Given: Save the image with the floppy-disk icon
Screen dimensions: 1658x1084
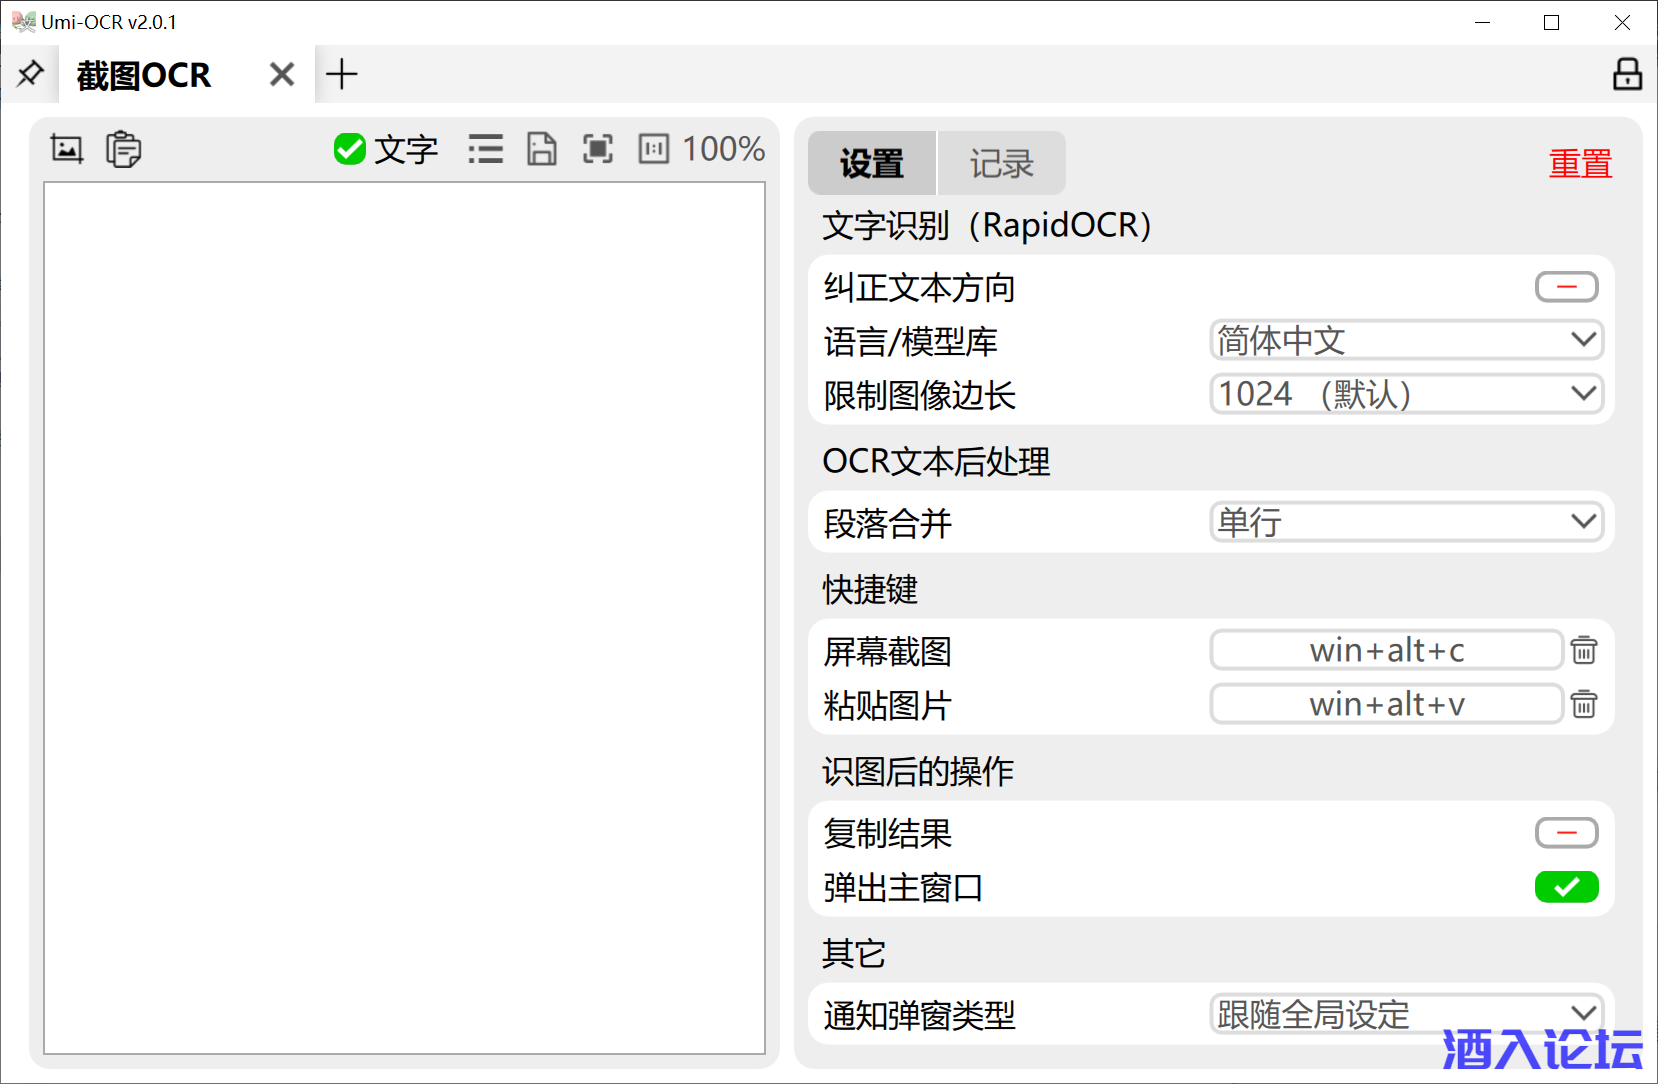Looking at the screenshot, I should 542,149.
